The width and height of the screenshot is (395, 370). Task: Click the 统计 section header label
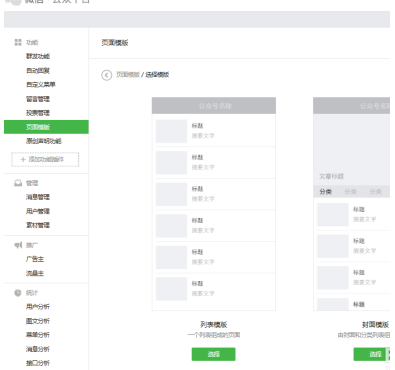[x=32, y=293]
